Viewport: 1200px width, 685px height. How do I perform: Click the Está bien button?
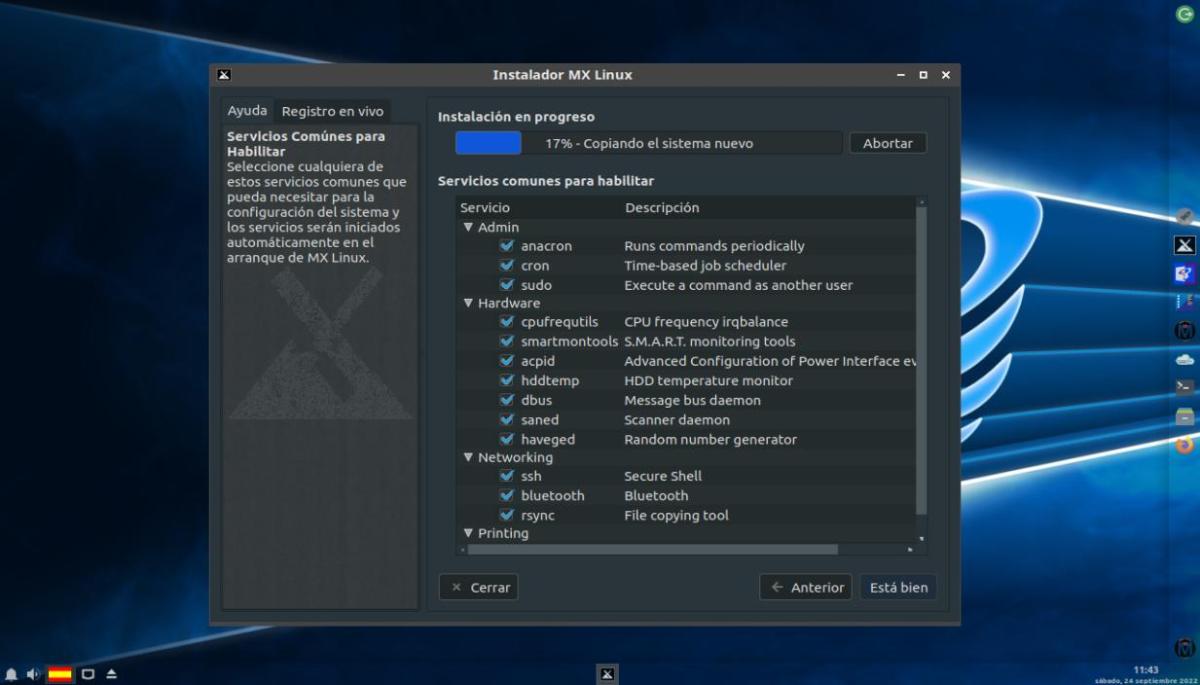point(898,587)
